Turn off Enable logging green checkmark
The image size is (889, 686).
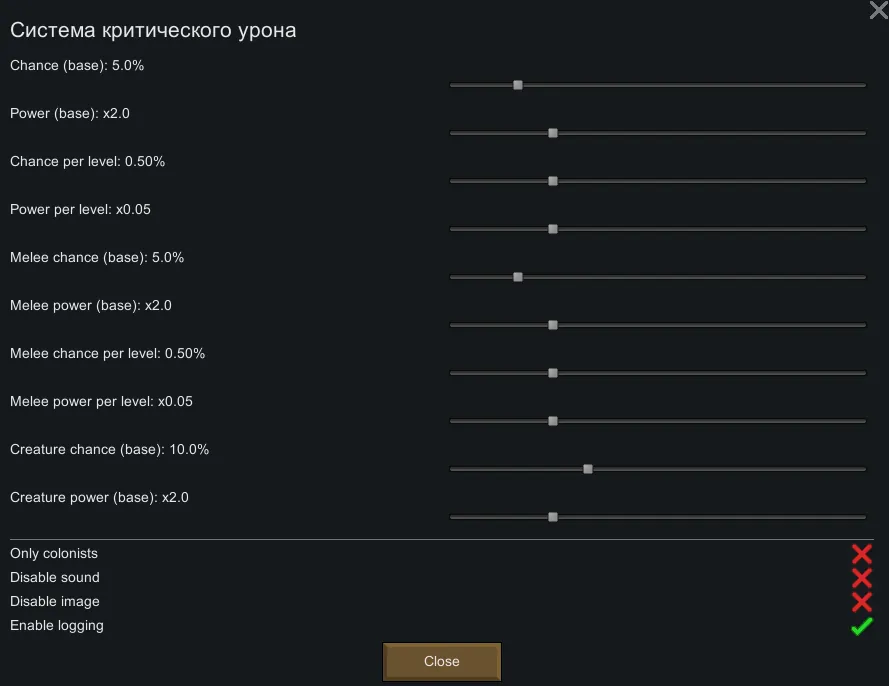pyautogui.click(x=861, y=626)
